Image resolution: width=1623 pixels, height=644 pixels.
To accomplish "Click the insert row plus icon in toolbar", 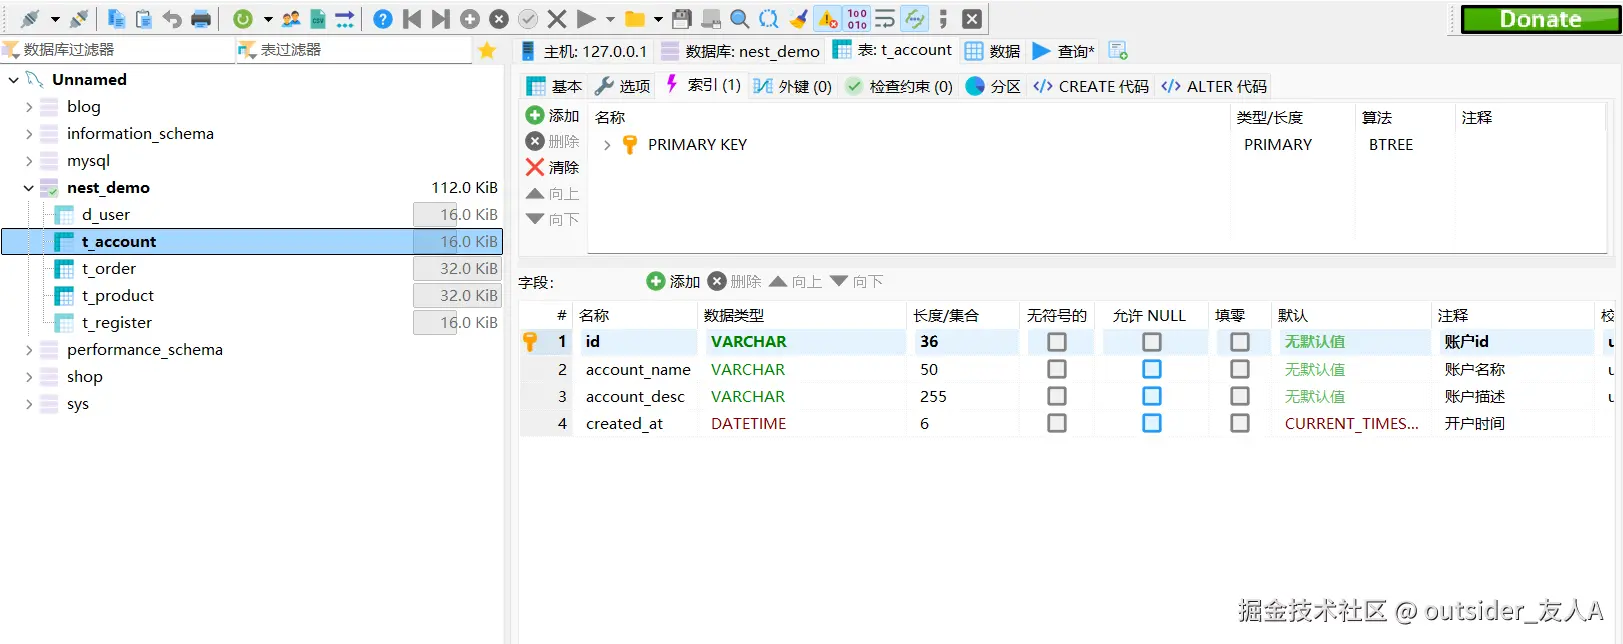I will [470, 19].
